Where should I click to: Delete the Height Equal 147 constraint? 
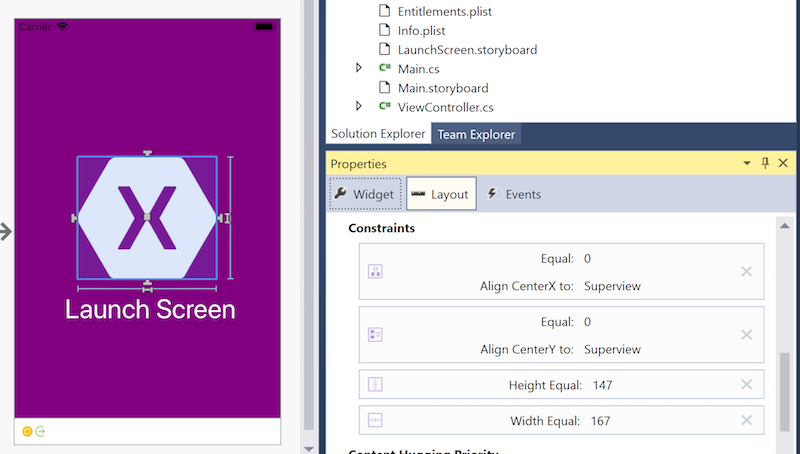(746, 384)
